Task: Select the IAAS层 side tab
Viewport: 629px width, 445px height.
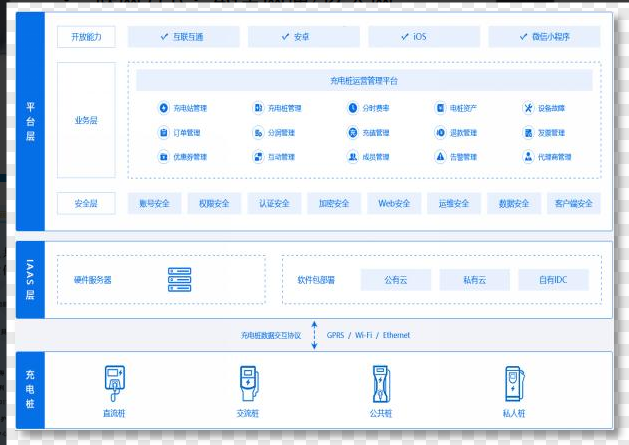Action: click(30, 280)
